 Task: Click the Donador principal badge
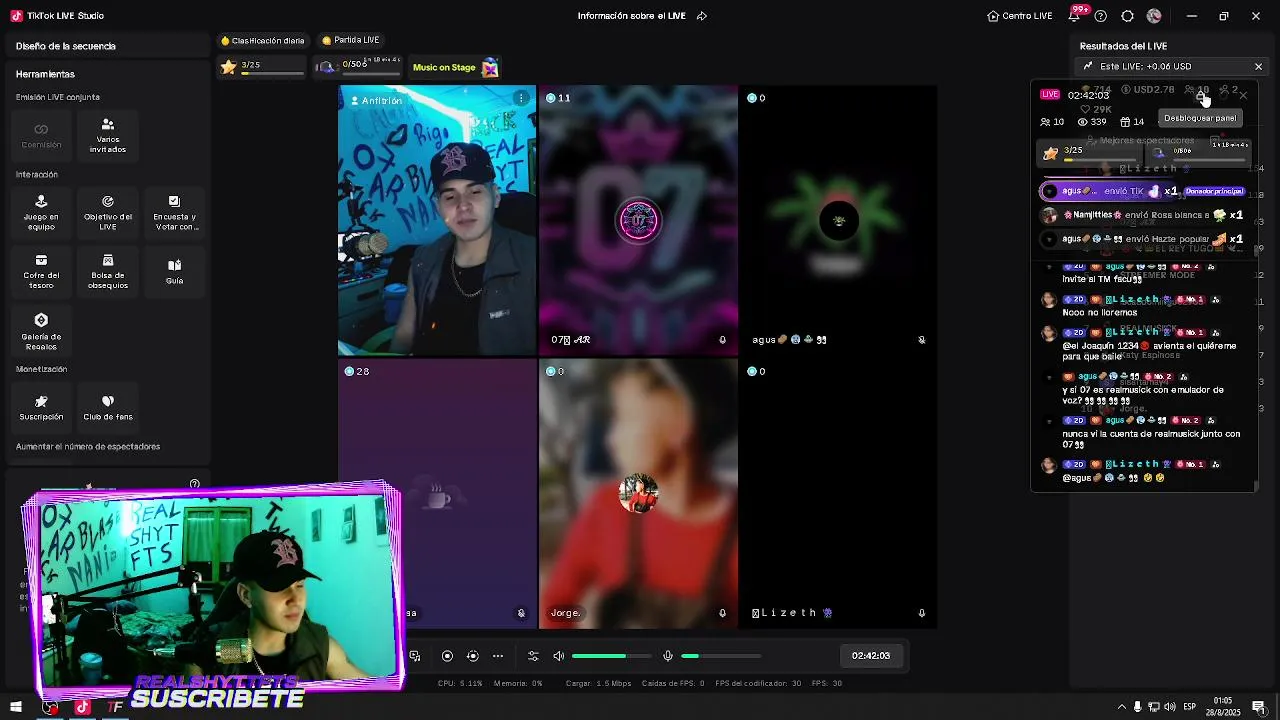1214,191
